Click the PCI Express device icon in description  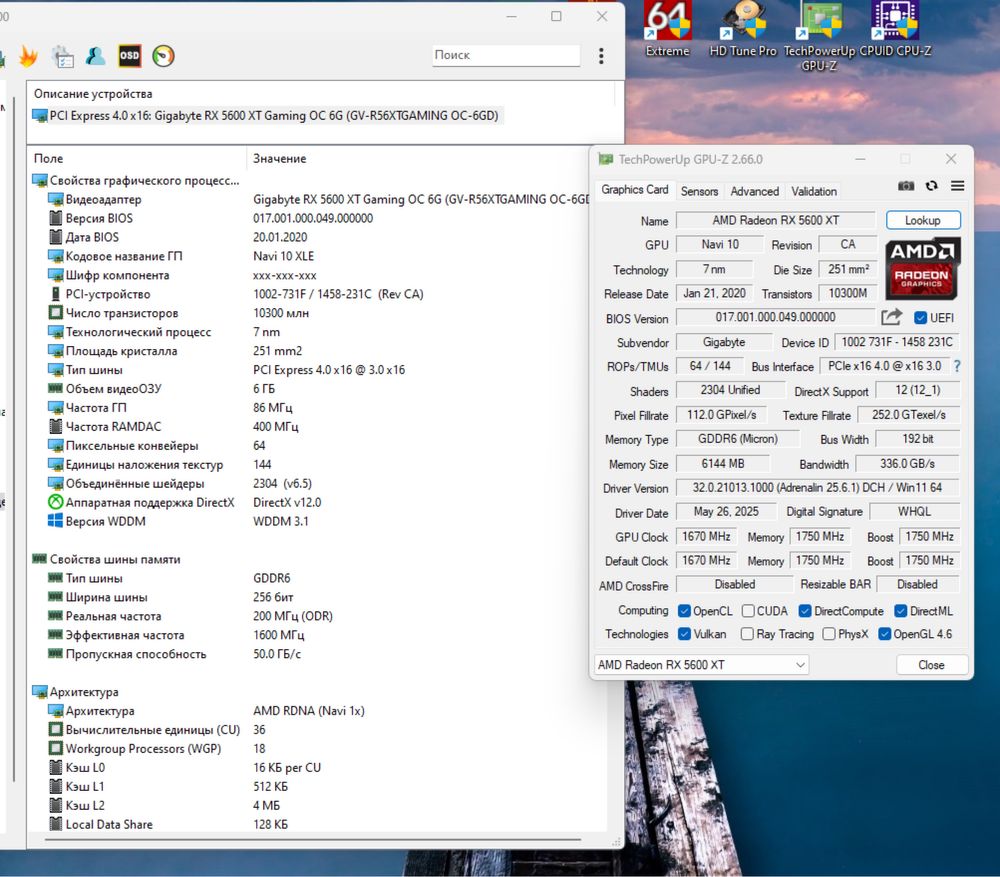[40, 116]
